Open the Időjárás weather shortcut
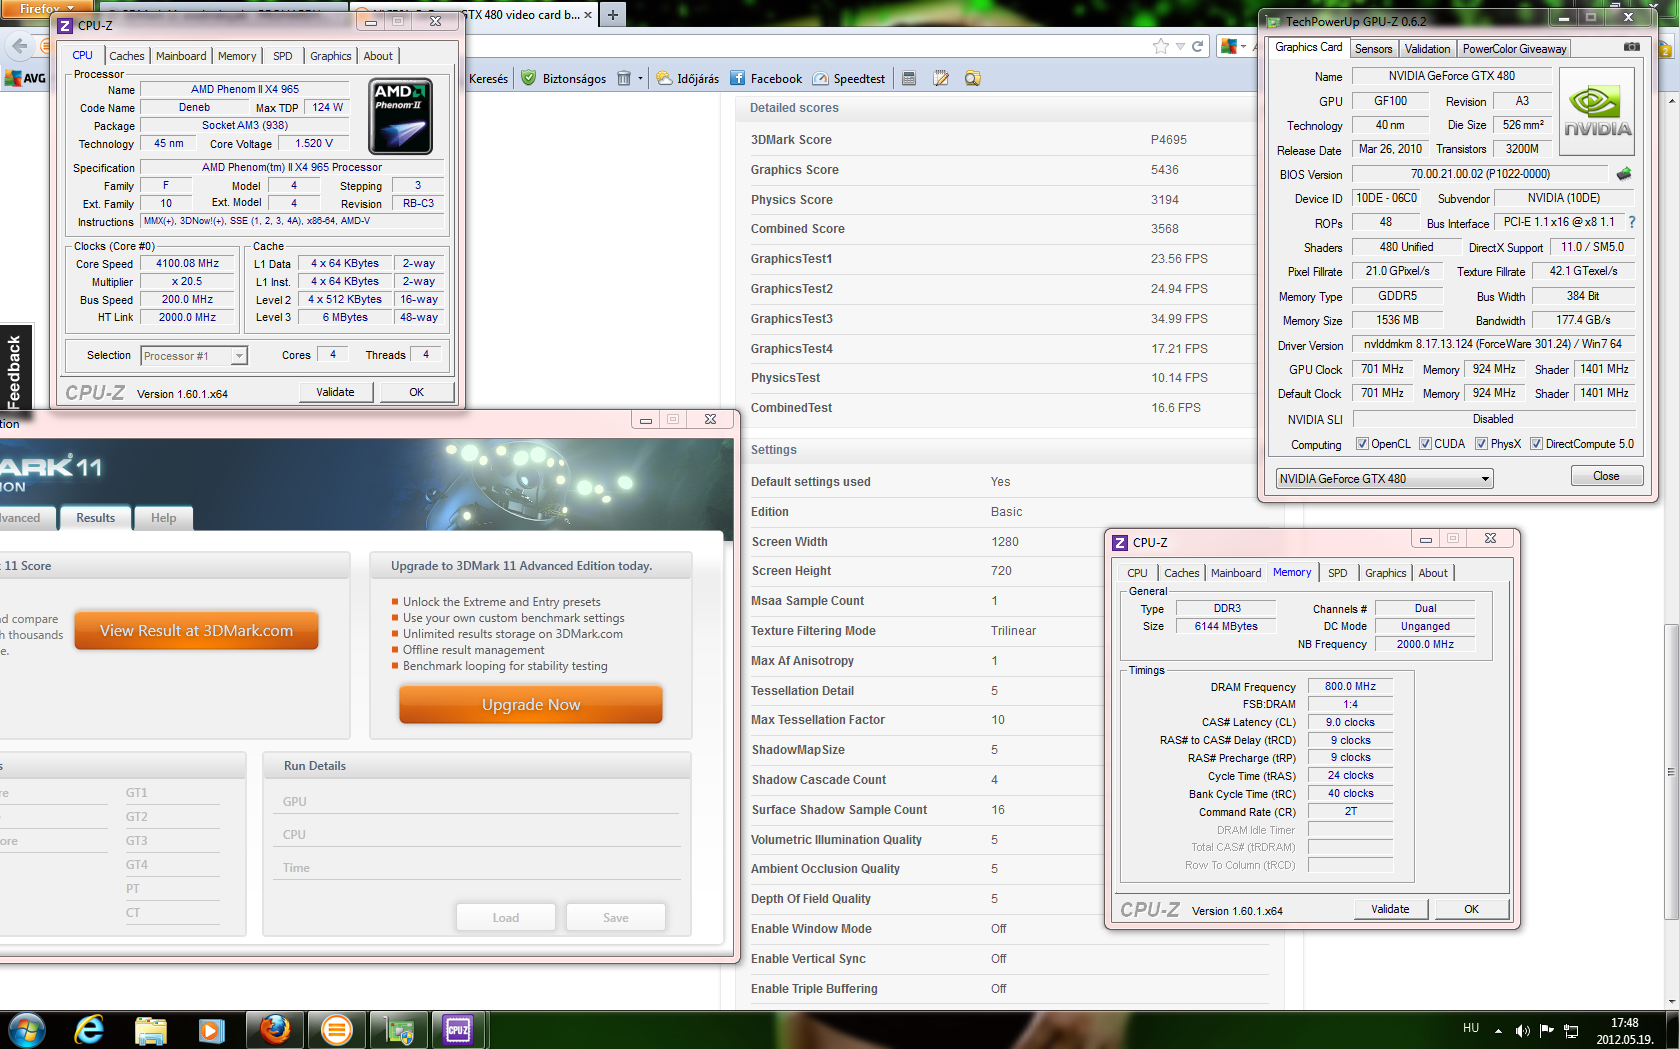The image size is (1679, 1049). (688, 78)
